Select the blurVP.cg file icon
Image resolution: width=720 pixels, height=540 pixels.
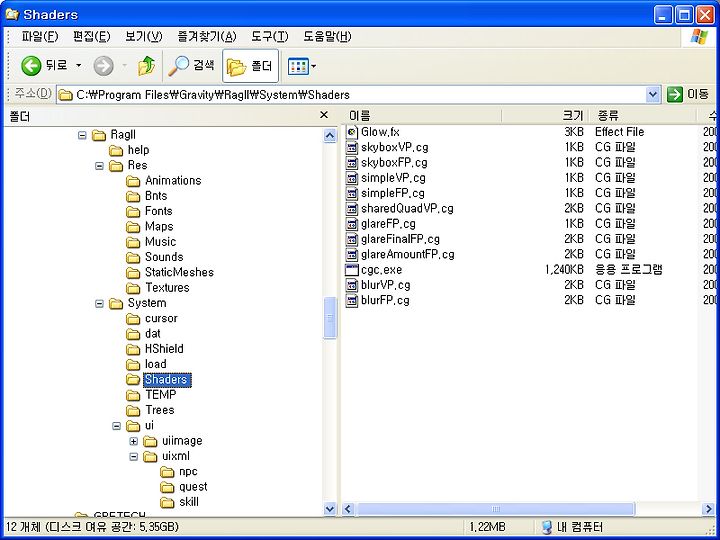click(x=352, y=285)
